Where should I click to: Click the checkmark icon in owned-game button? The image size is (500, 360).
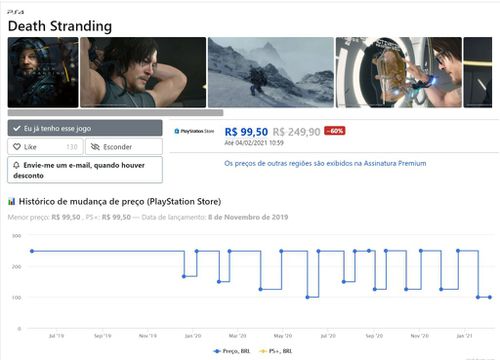point(17,128)
